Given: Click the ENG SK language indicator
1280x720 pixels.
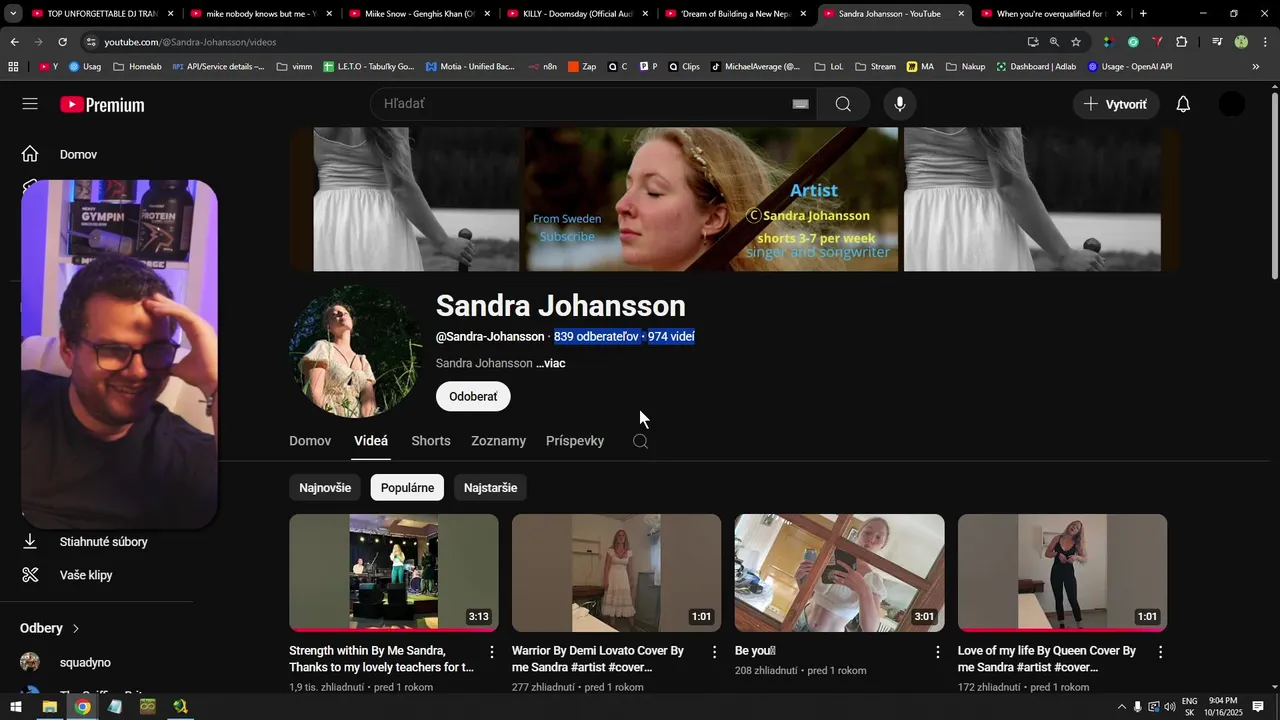Looking at the screenshot, I should tap(1189, 707).
